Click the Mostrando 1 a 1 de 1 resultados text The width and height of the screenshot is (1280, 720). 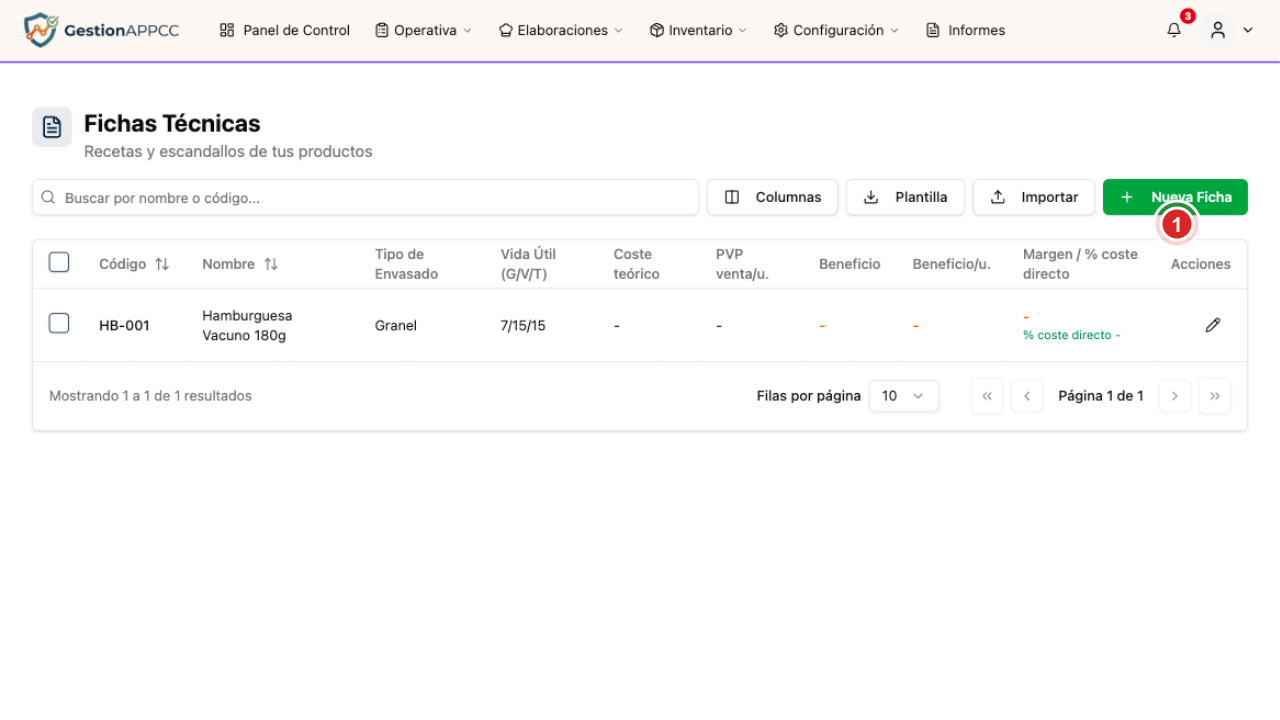tap(150, 396)
